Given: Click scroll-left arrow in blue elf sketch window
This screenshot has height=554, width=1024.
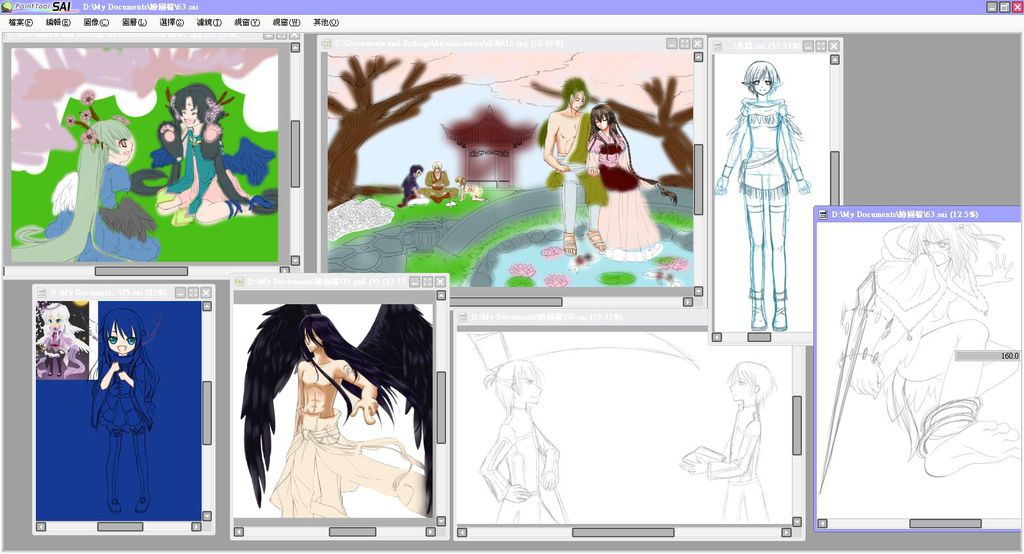Looking at the screenshot, I should (x=717, y=337).
